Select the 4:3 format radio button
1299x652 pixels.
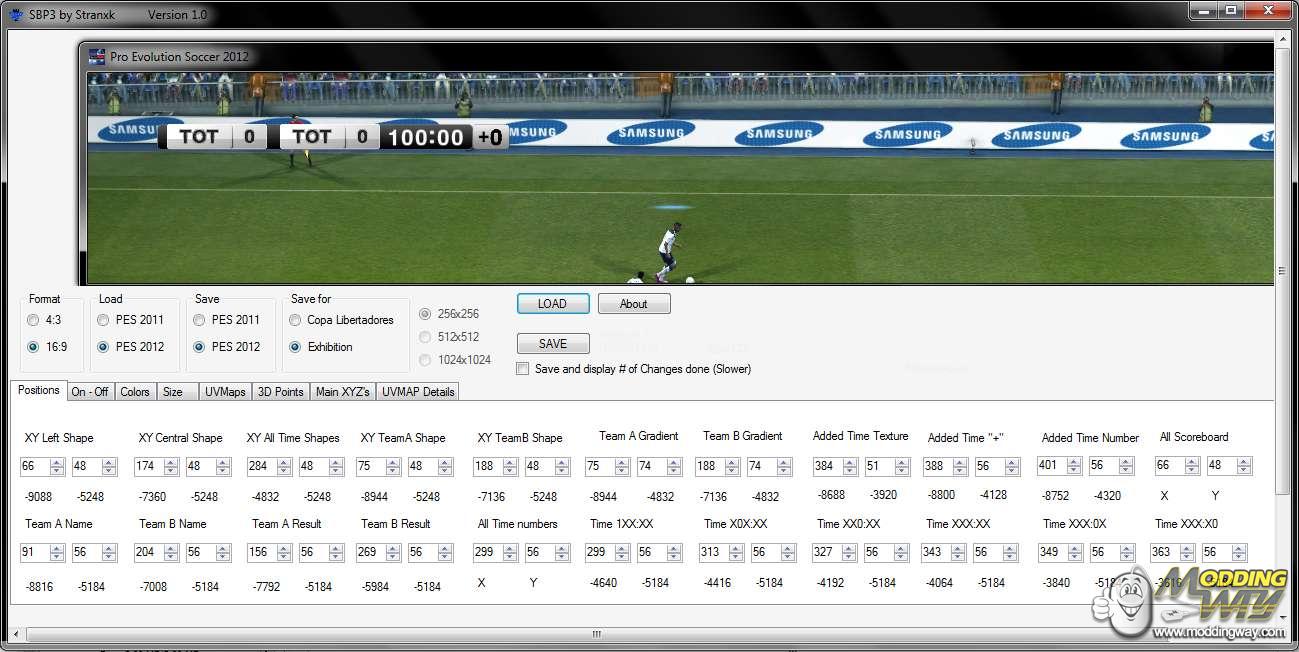(33, 320)
